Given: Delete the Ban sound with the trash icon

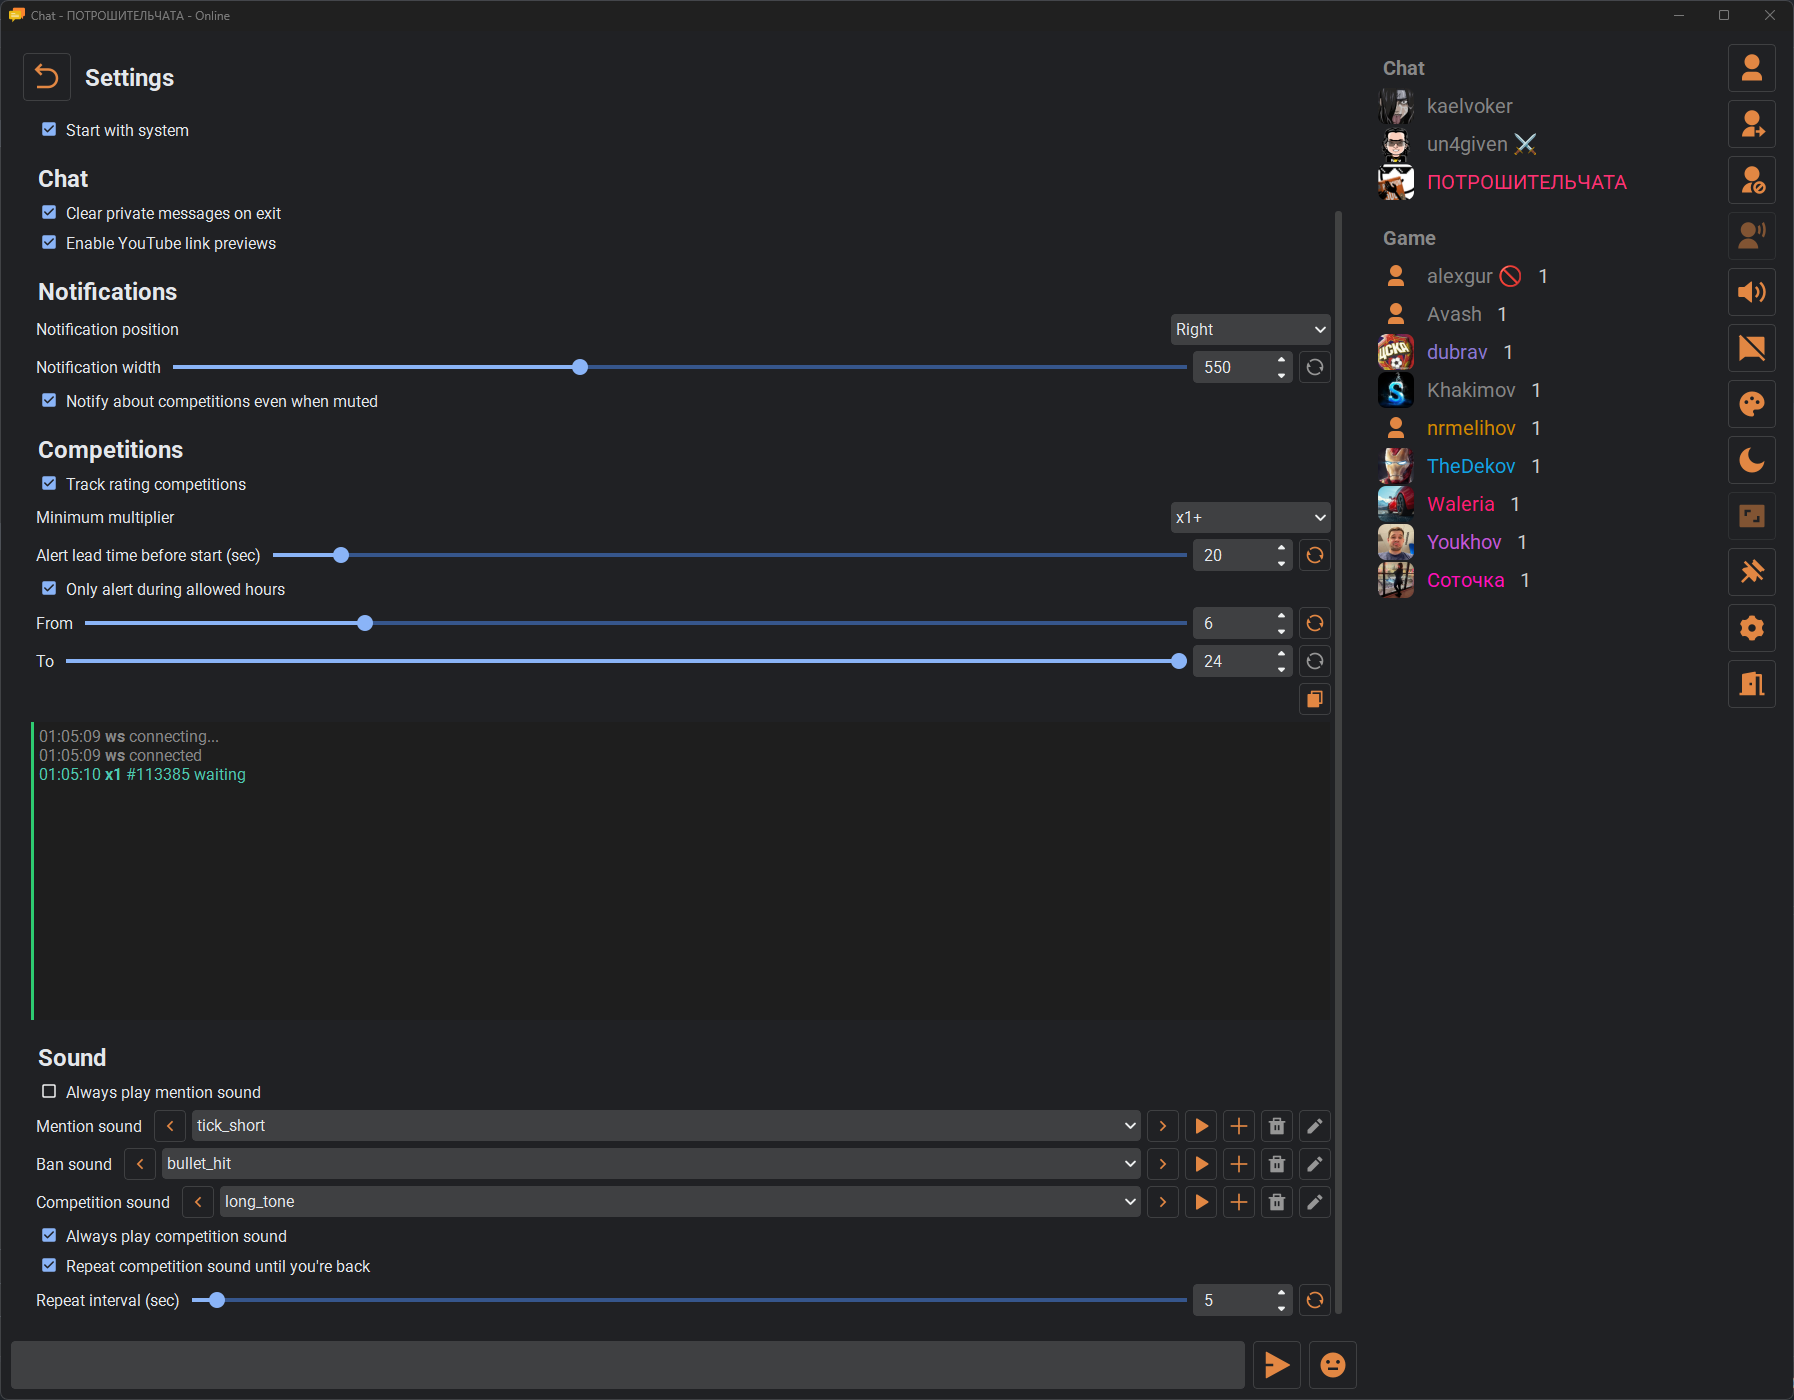Looking at the screenshot, I should pyautogui.click(x=1277, y=1164).
